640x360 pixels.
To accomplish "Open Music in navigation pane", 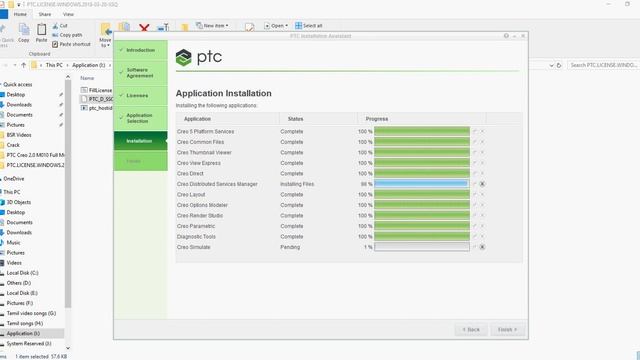I will point(13,242).
